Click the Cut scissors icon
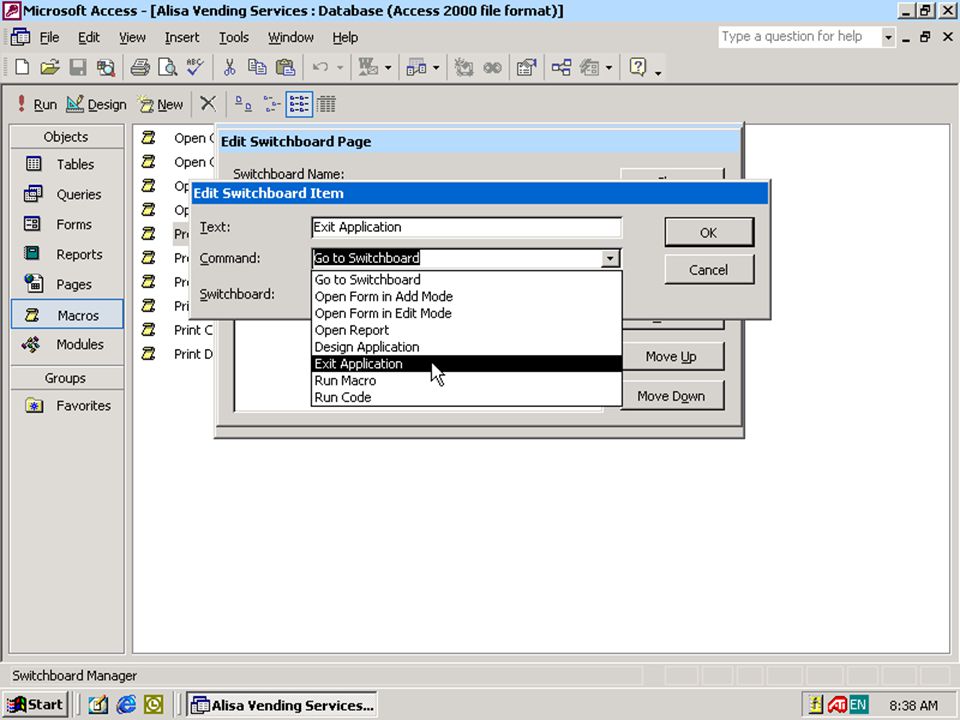The image size is (960, 720). coord(230,67)
